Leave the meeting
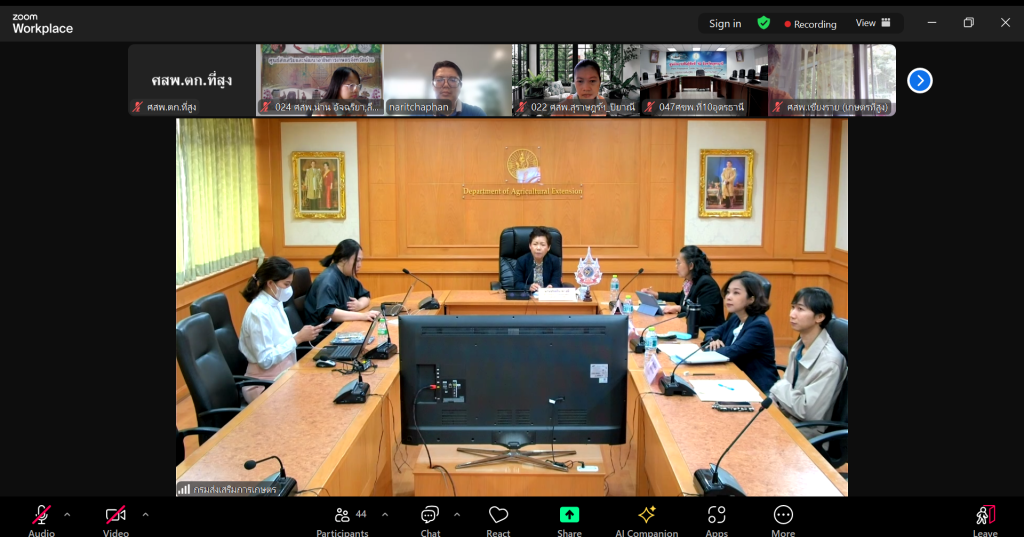This screenshot has height=537, width=1024. click(985, 516)
